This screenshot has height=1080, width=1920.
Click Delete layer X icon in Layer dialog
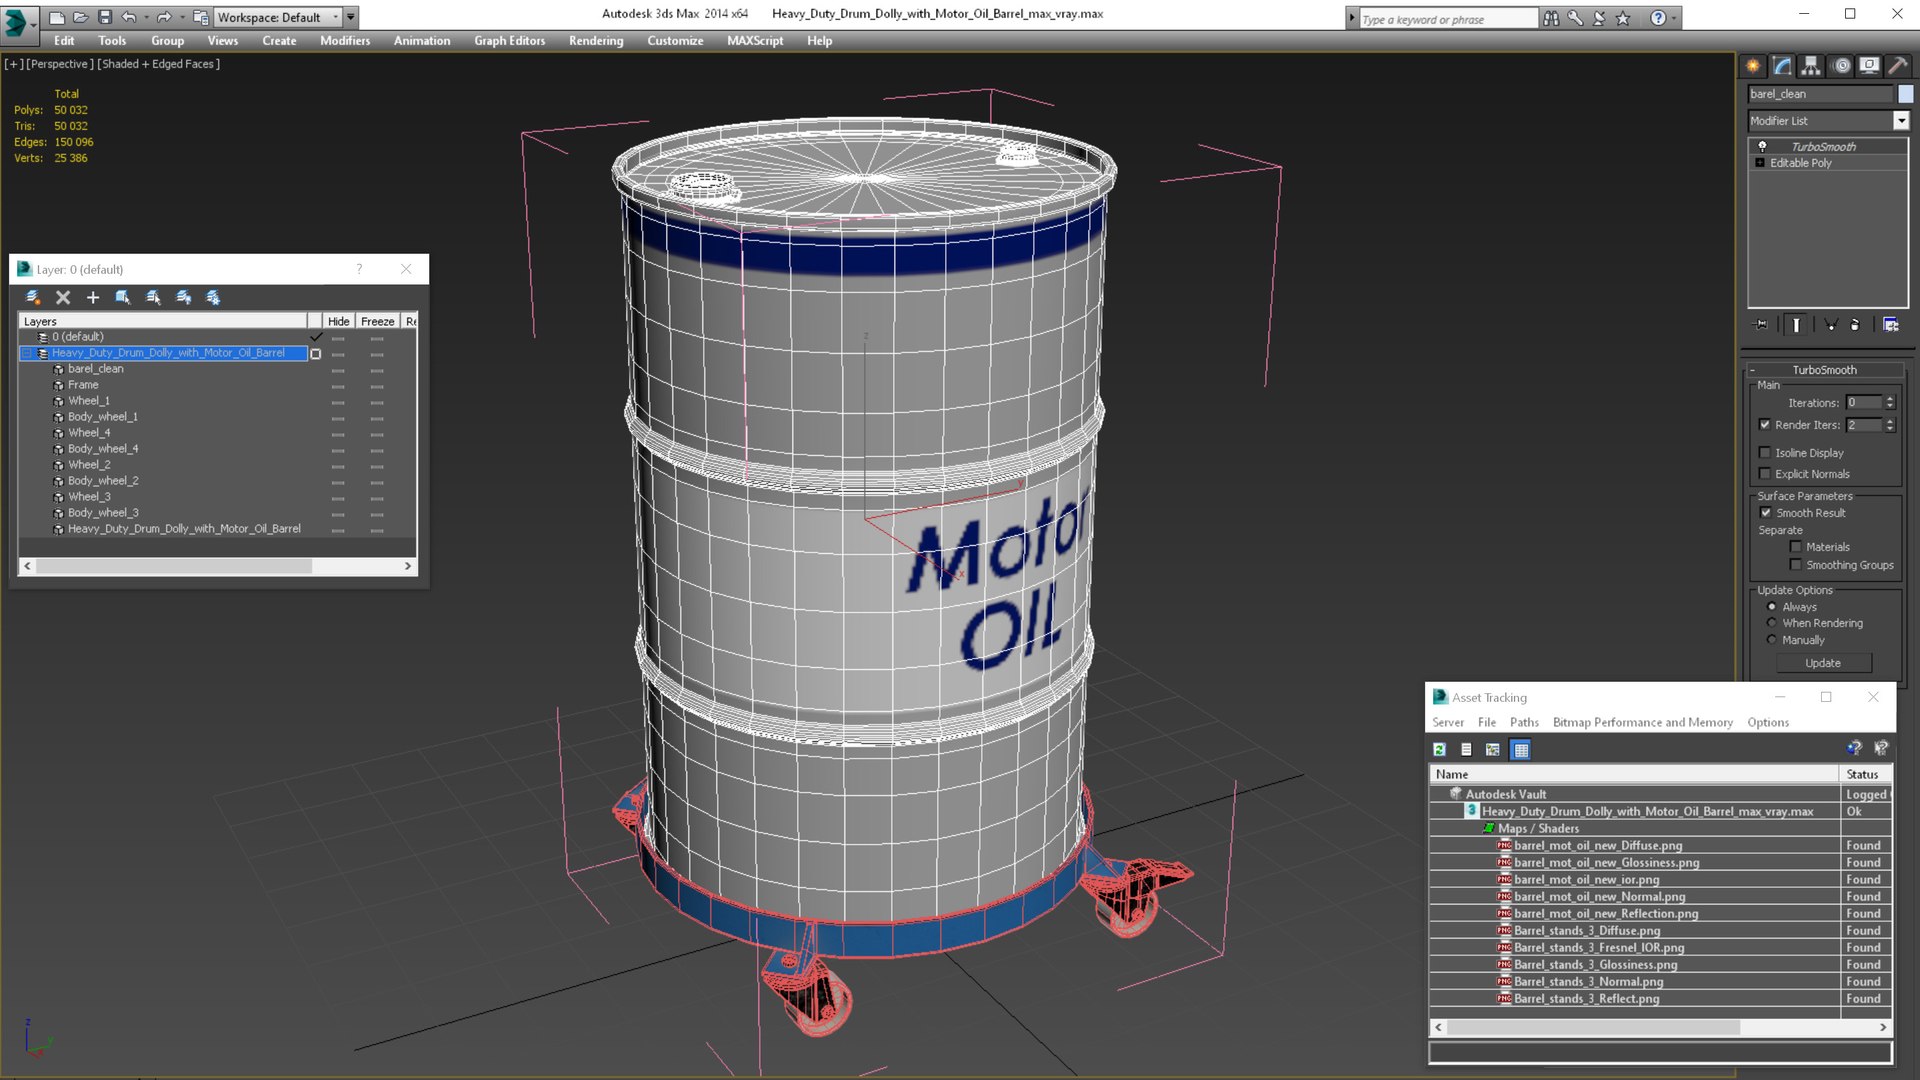63,297
